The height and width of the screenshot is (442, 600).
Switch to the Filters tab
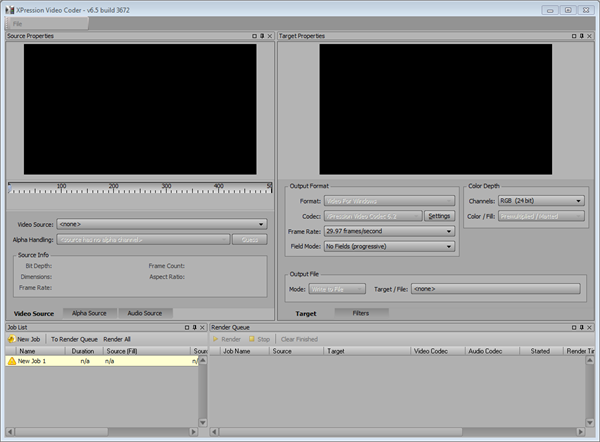click(361, 313)
